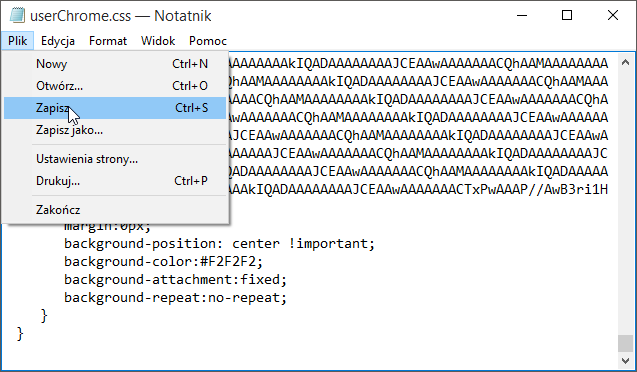Select the Otwórz... menu entry
The width and height of the screenshot is (637, 372).
(x=115, y=86)
